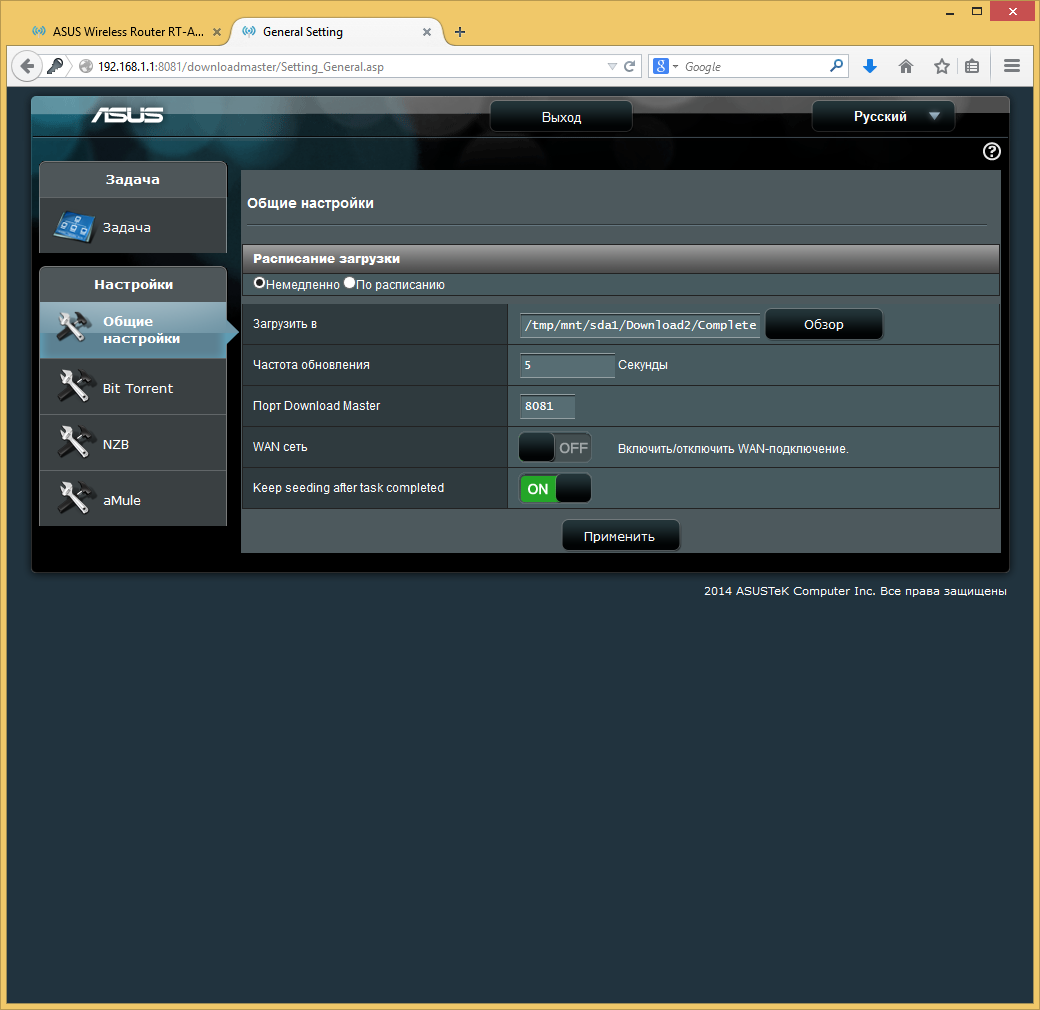
Task: Click the refresh rate field showing 5
Action: point(567,365)
